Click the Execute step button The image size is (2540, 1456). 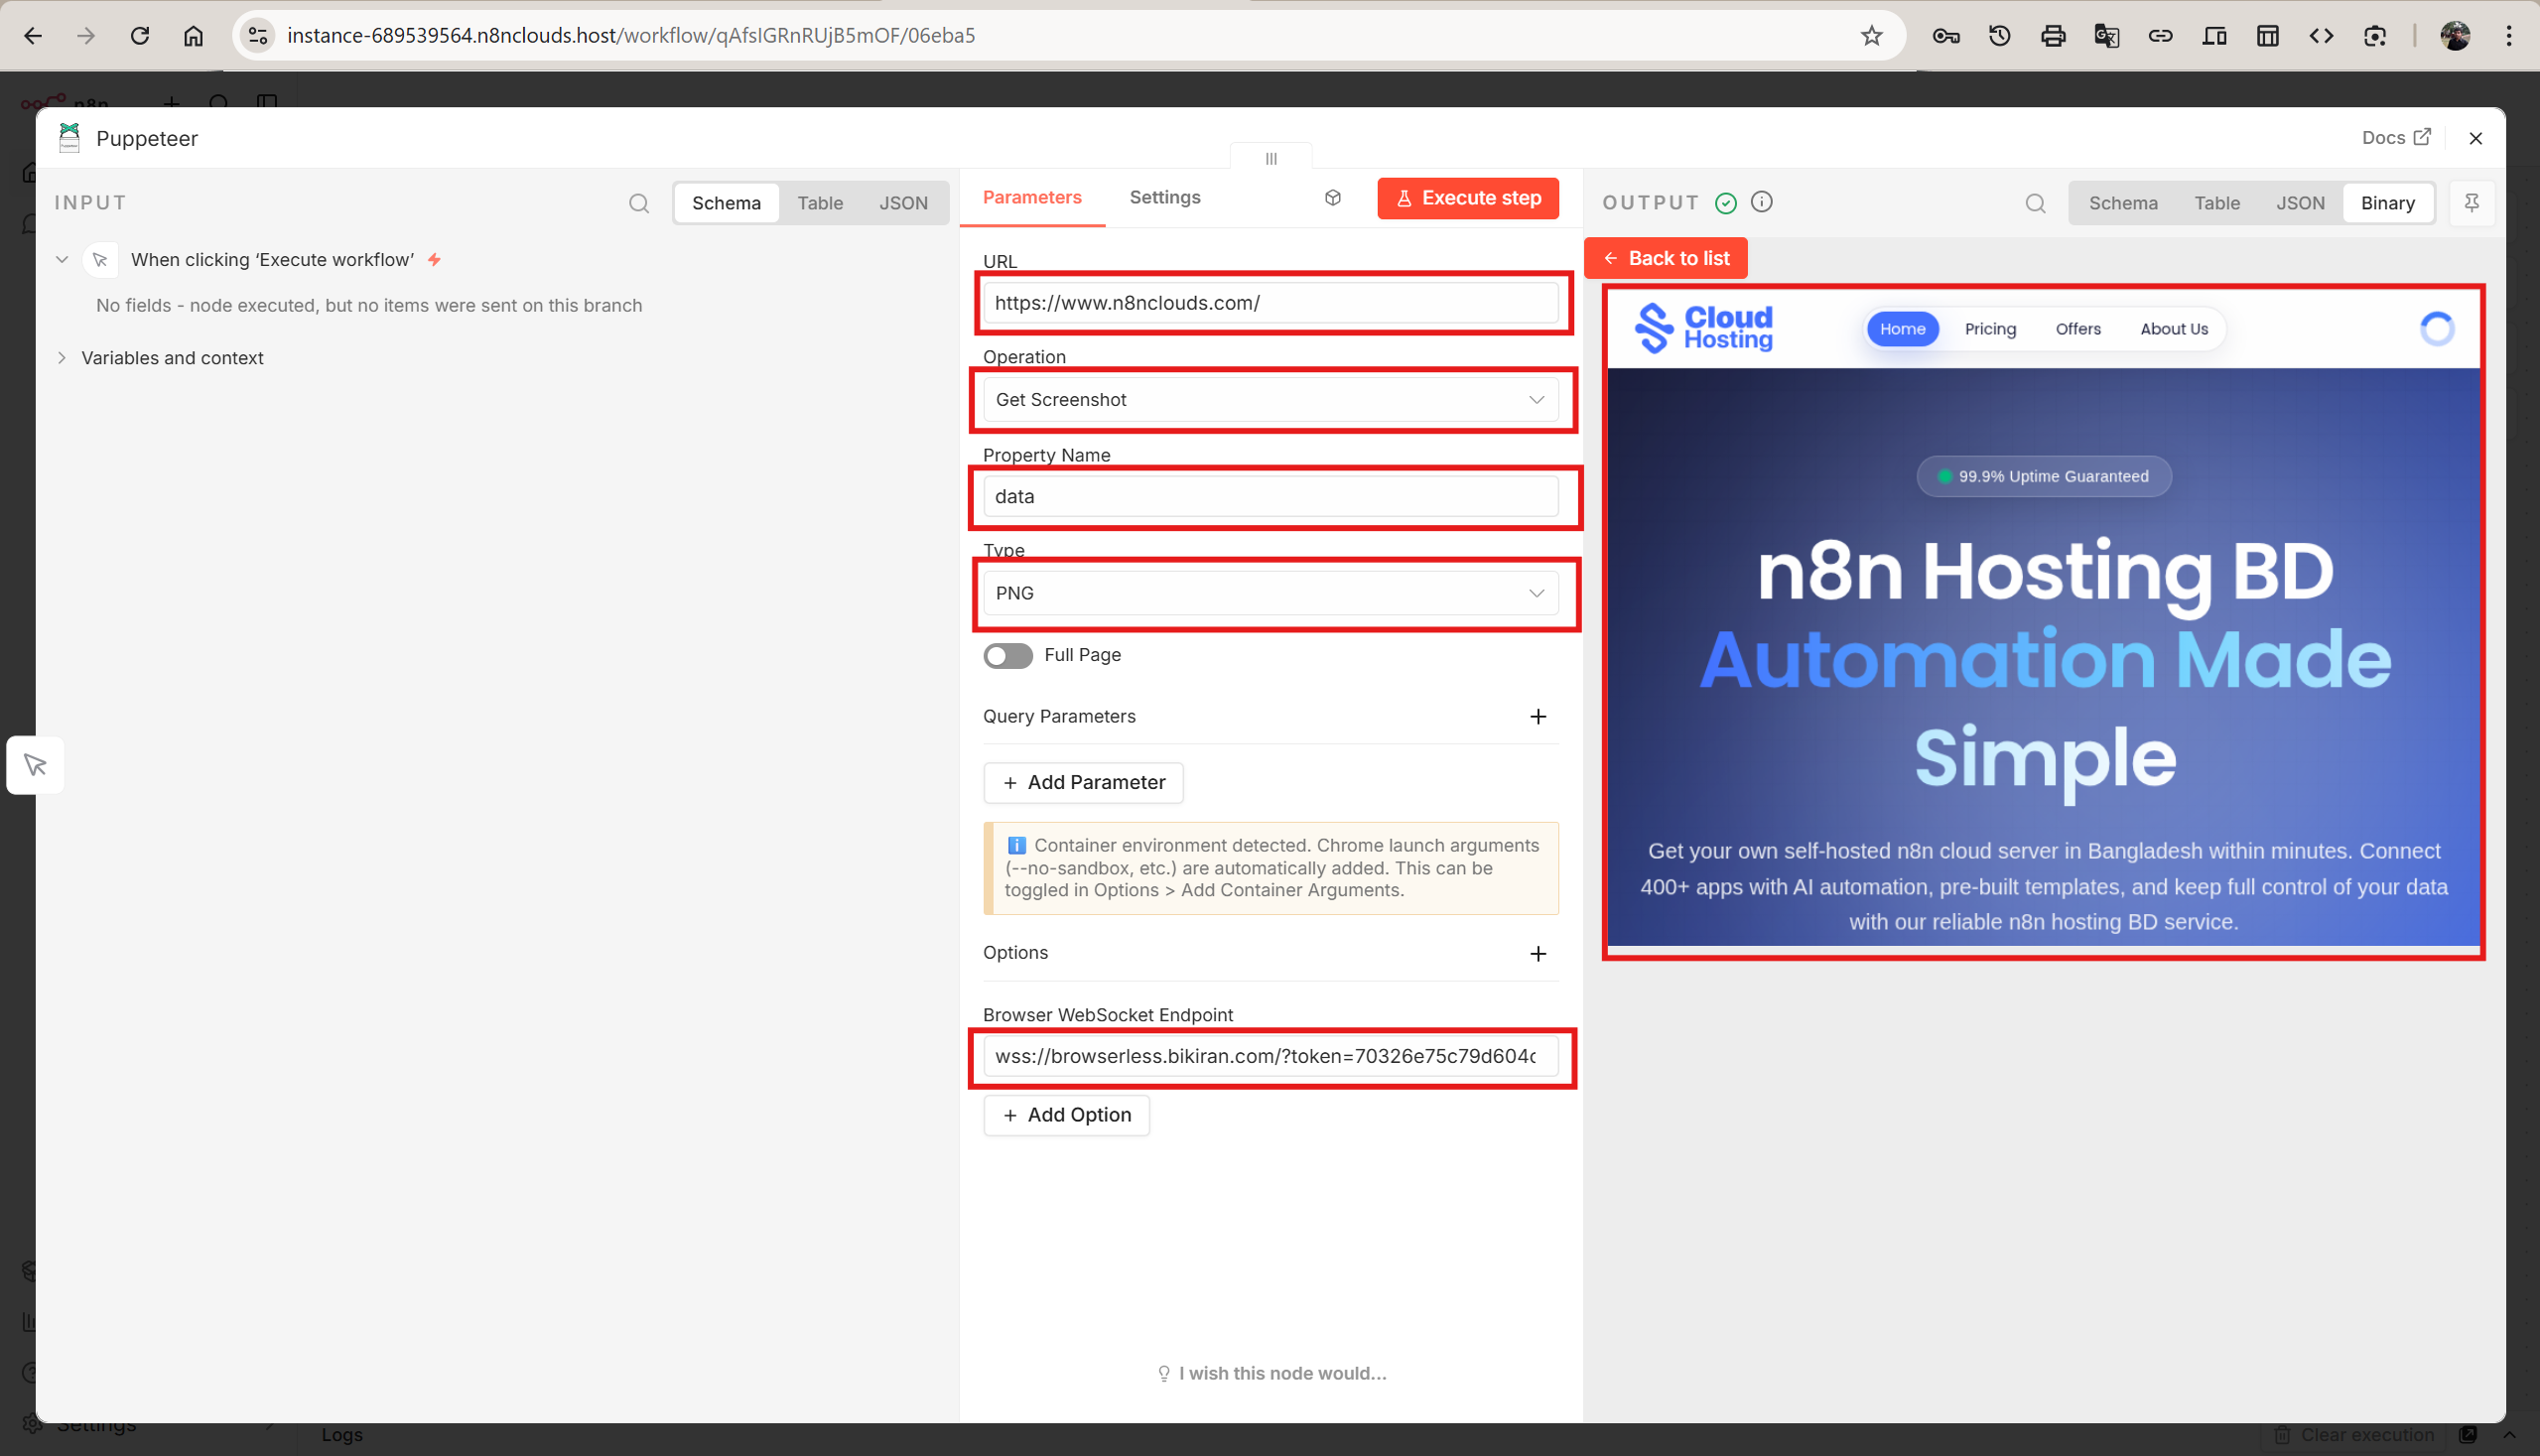click(x=1467, y=198)
